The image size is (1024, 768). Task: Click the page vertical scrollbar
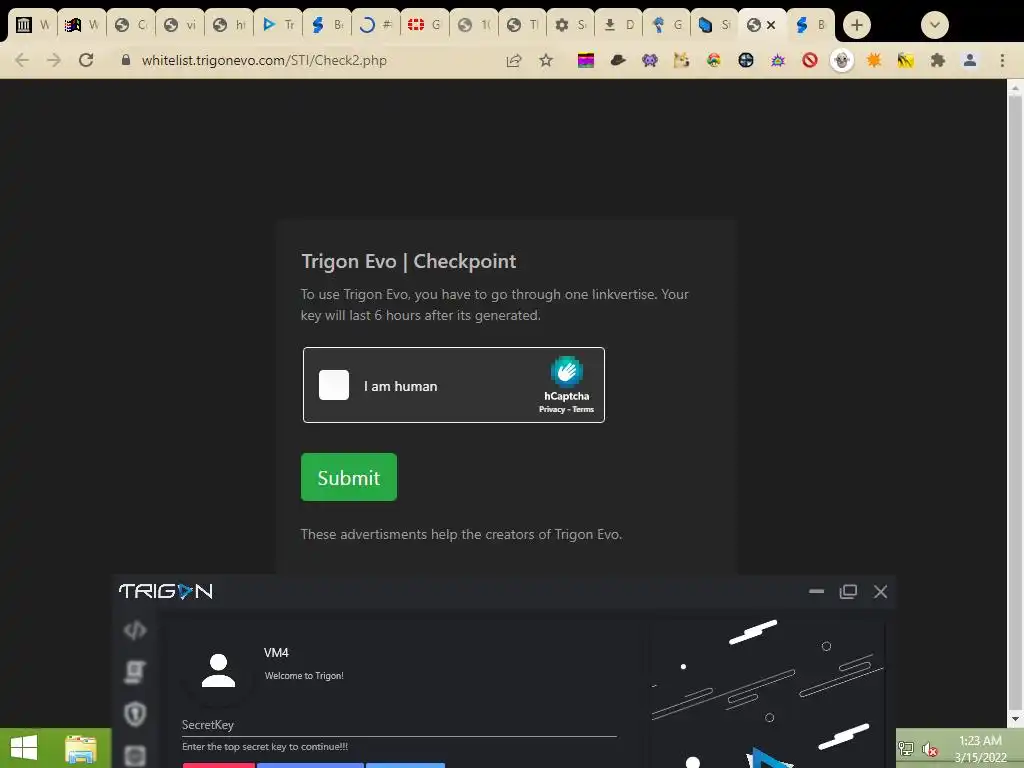[1015, 403]
